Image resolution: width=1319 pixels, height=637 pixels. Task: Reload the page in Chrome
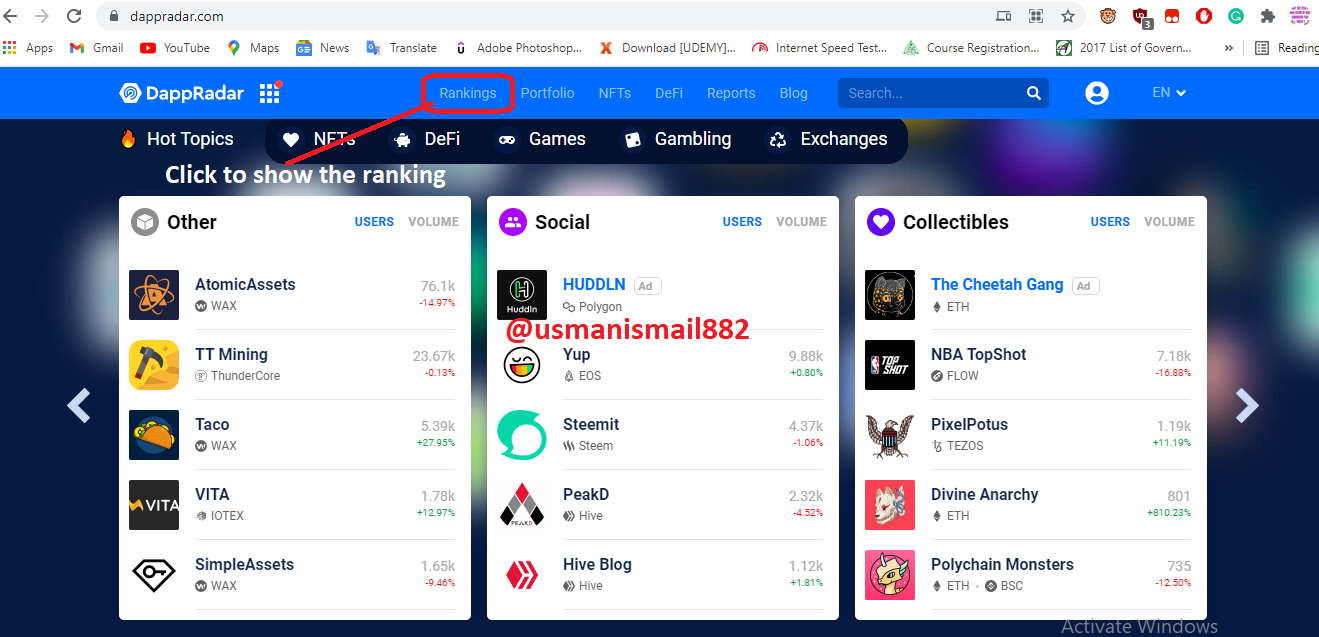pyautogui.click(x=74, y=16)
